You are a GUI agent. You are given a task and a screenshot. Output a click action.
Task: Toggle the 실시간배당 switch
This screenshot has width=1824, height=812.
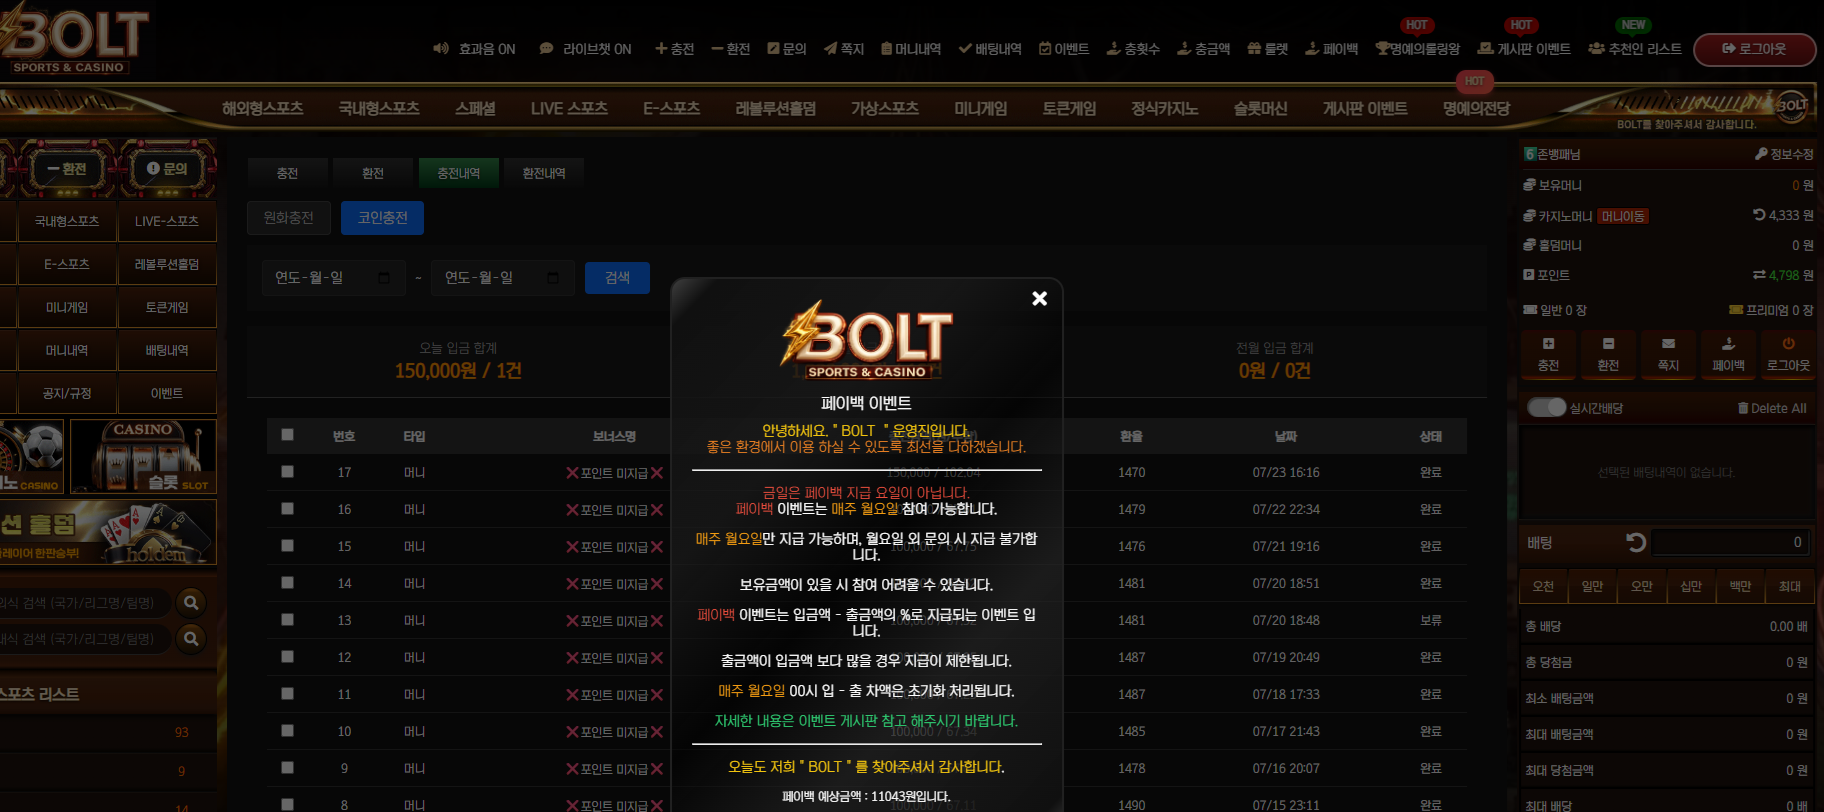[x=1546, y=407]
